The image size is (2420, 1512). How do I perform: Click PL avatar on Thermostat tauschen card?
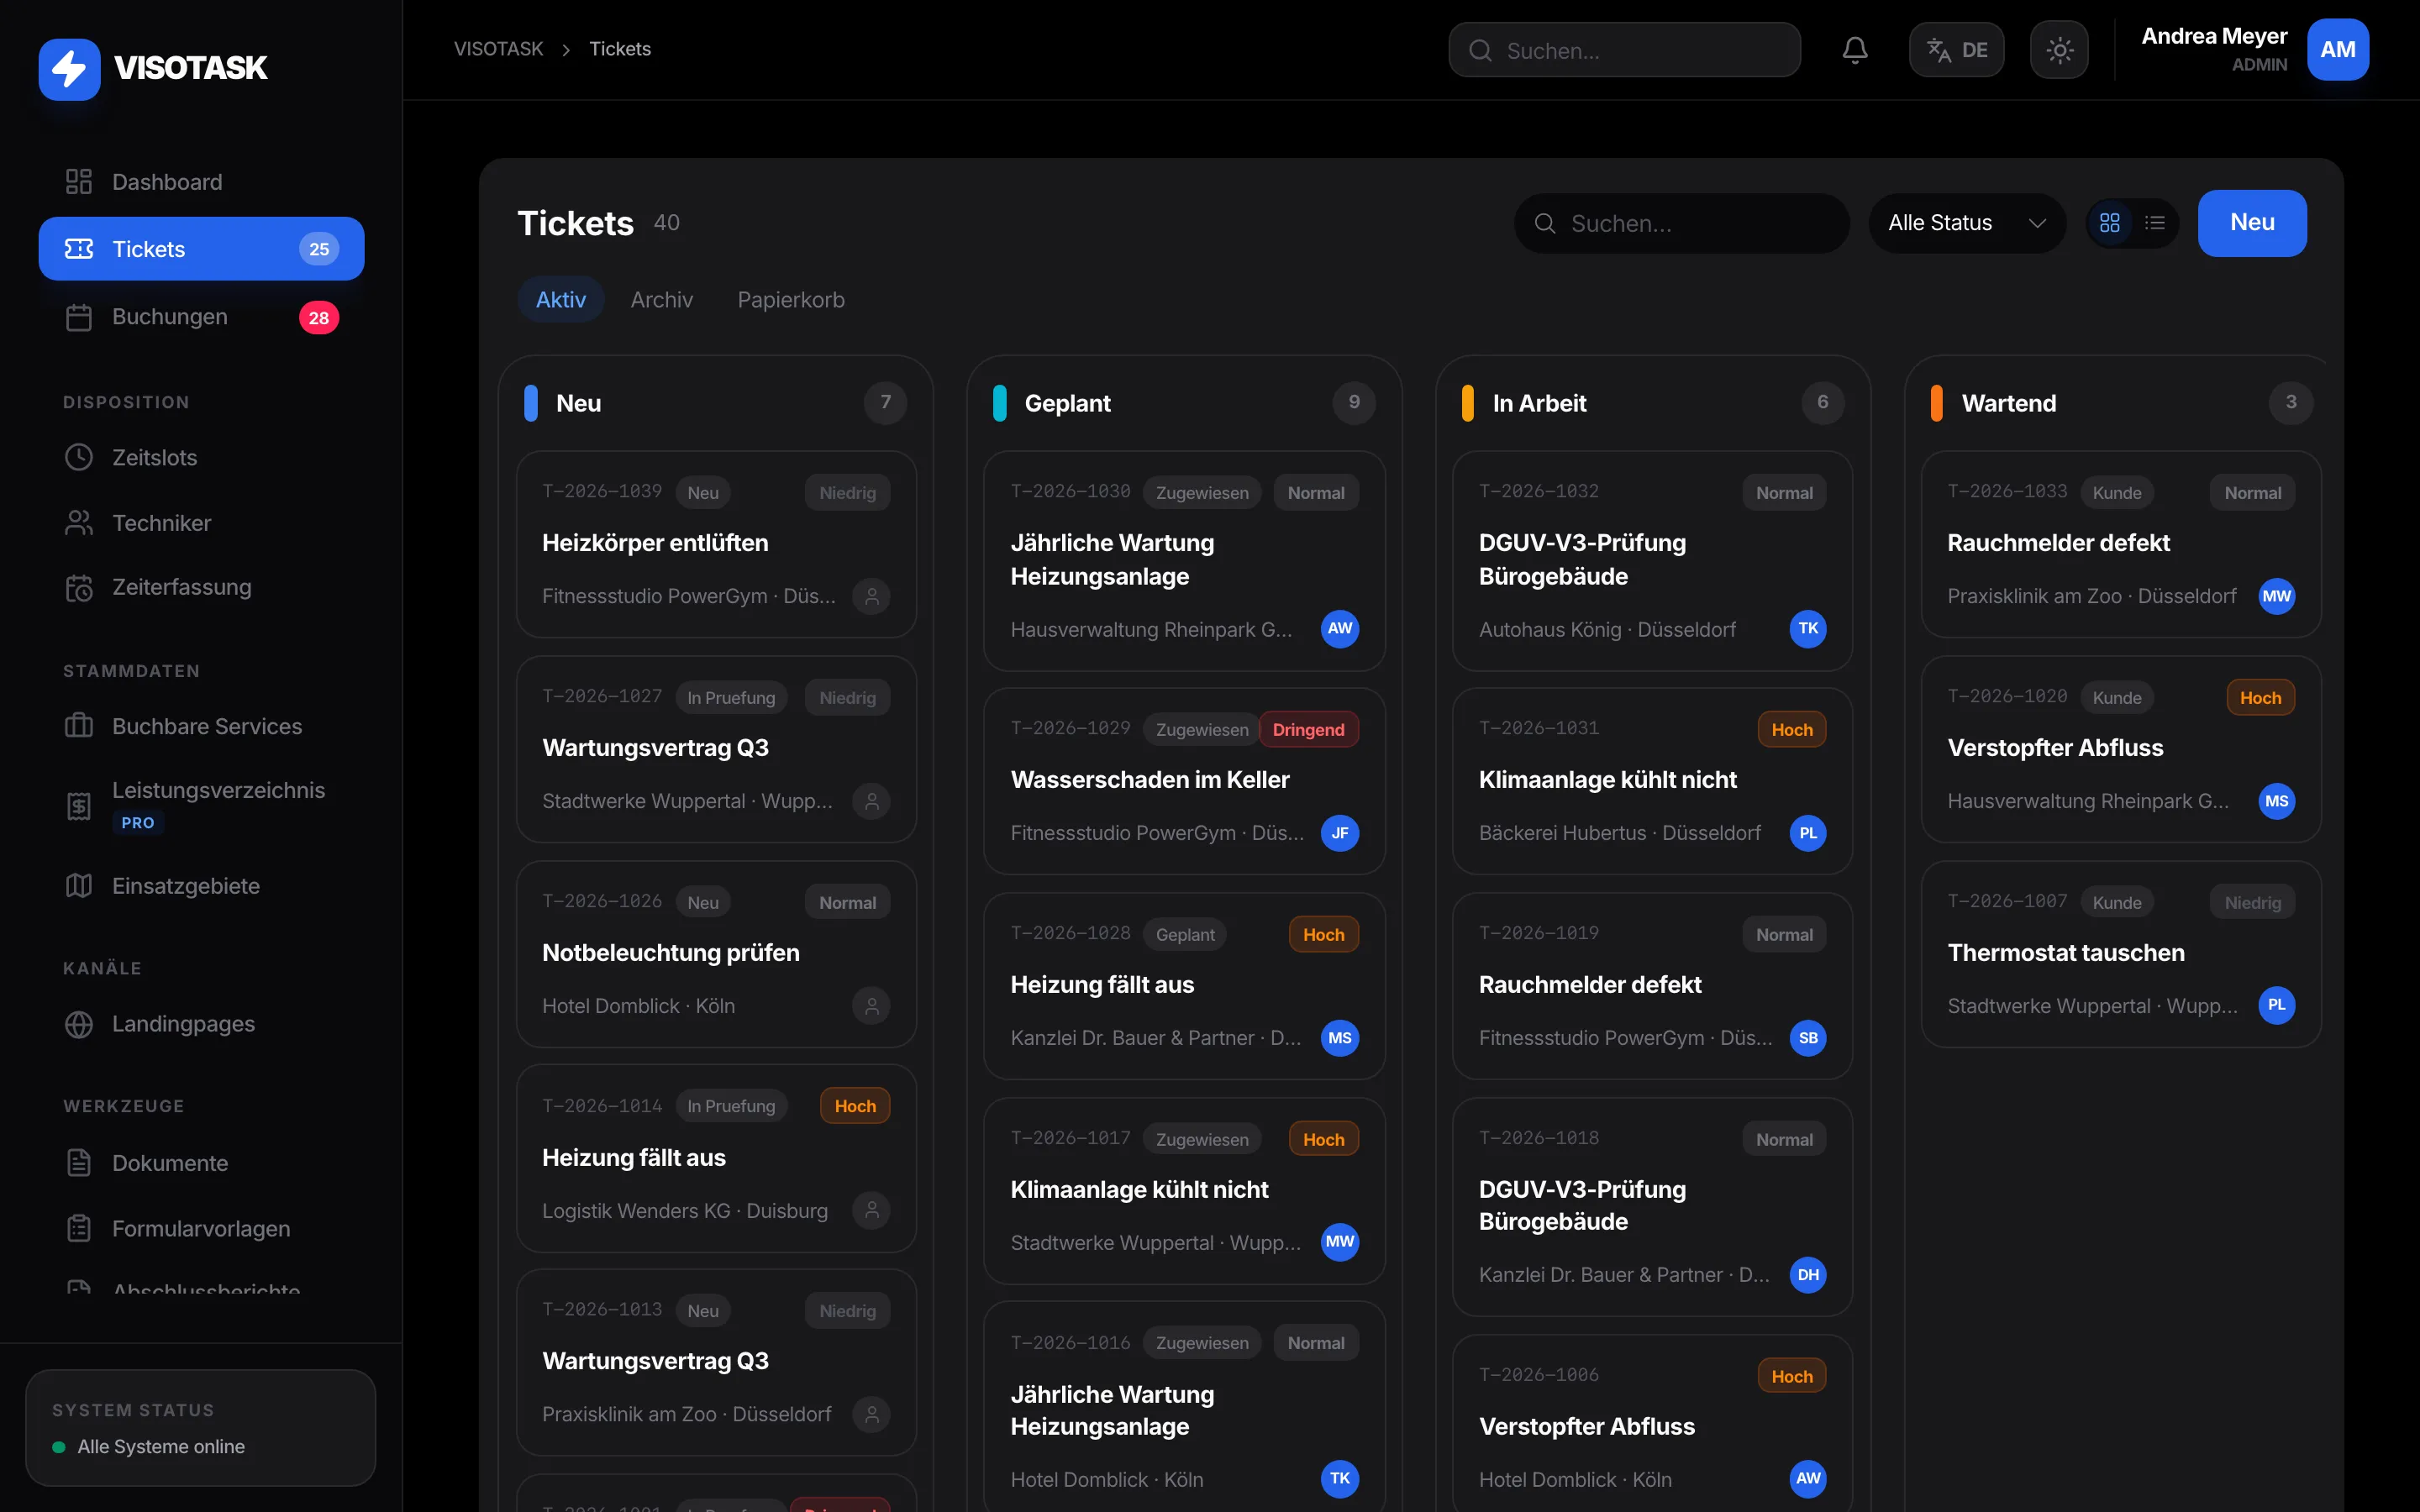point(2277,1006)
